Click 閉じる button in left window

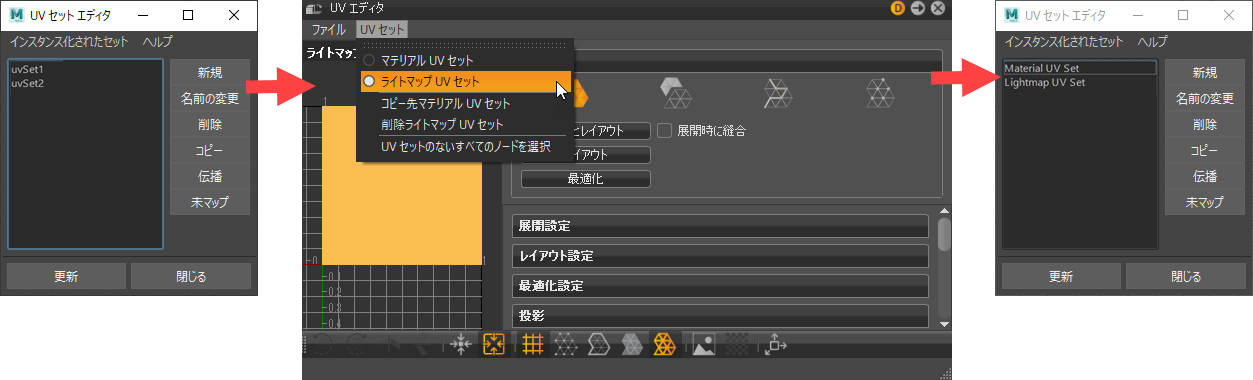pyautogui.click(x=191, y=276)
